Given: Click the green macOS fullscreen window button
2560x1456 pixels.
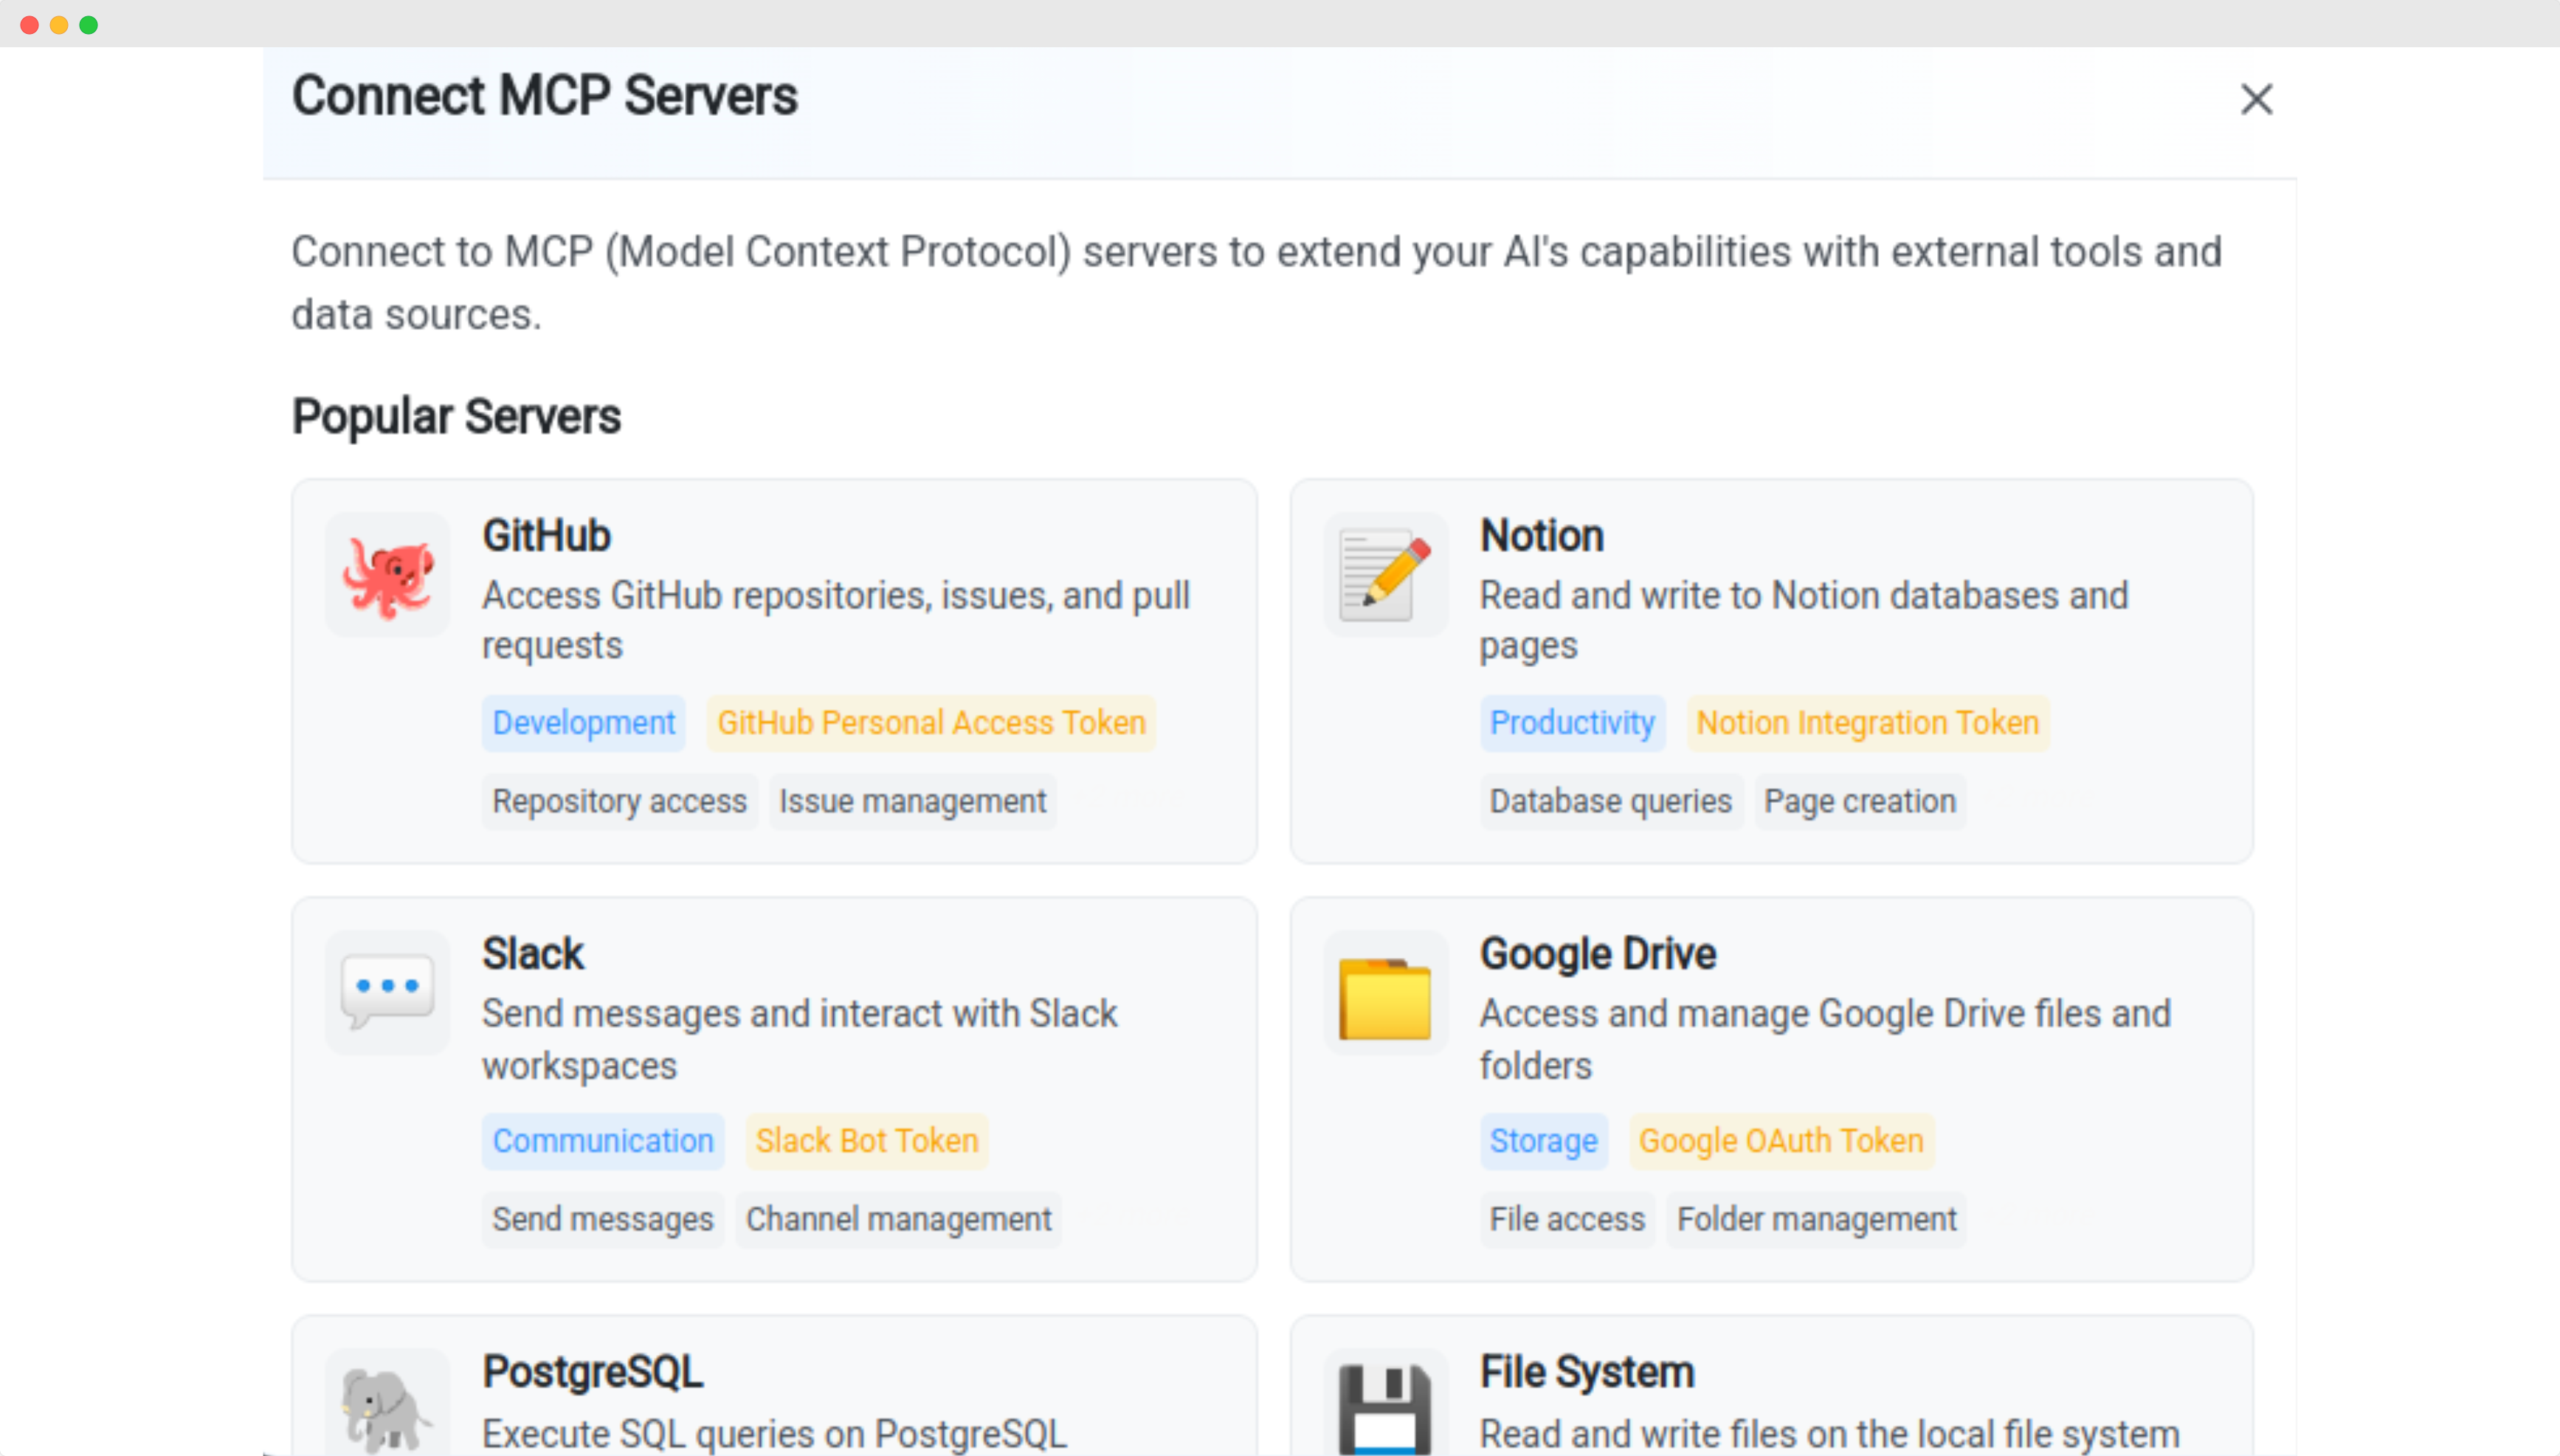Looking at the screenshot, I should coord(88,25).
